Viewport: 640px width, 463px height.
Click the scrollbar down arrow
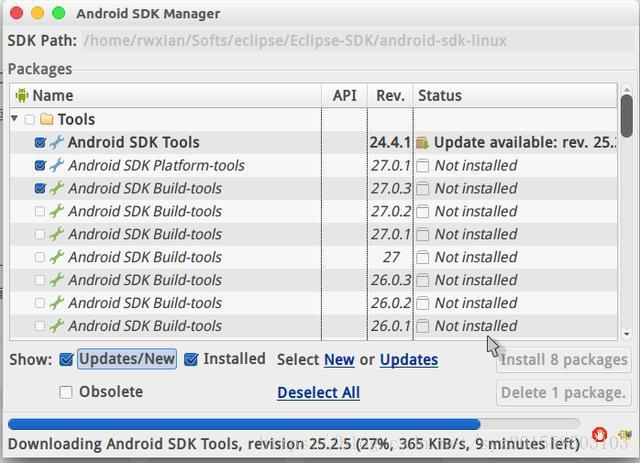pyautogui.click(x=627, y=334)
